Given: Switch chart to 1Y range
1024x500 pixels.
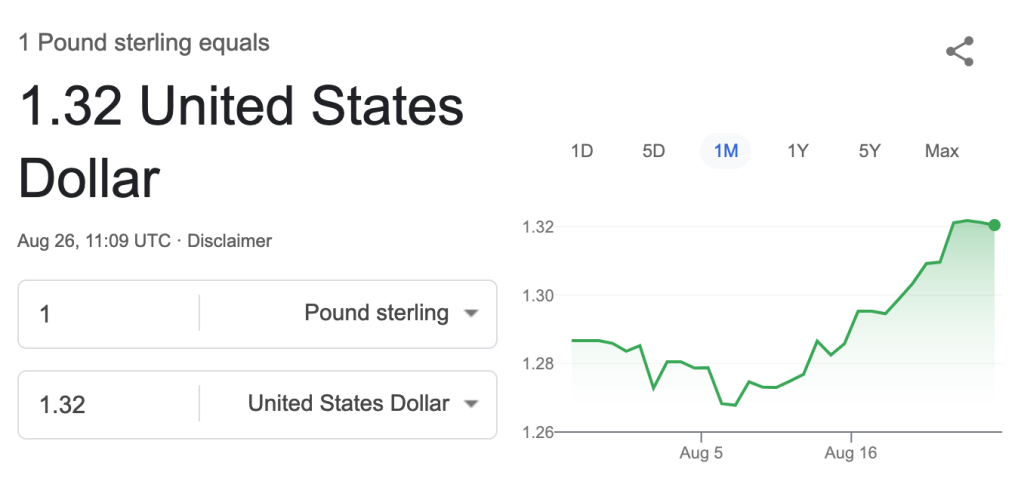Looking at the screenshot, I should coord(797,151).
